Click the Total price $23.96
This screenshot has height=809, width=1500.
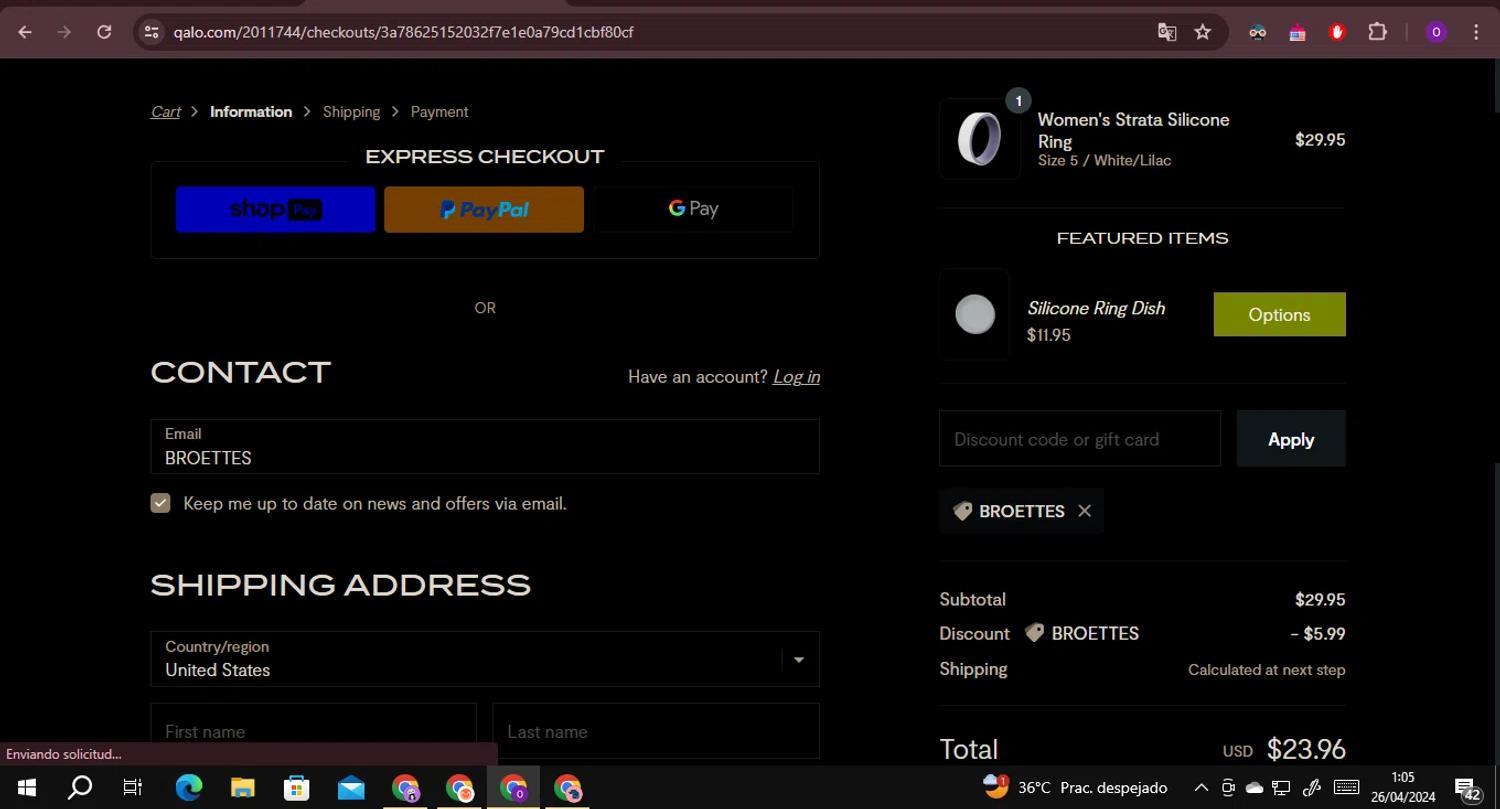click(x=1306, y=749)
